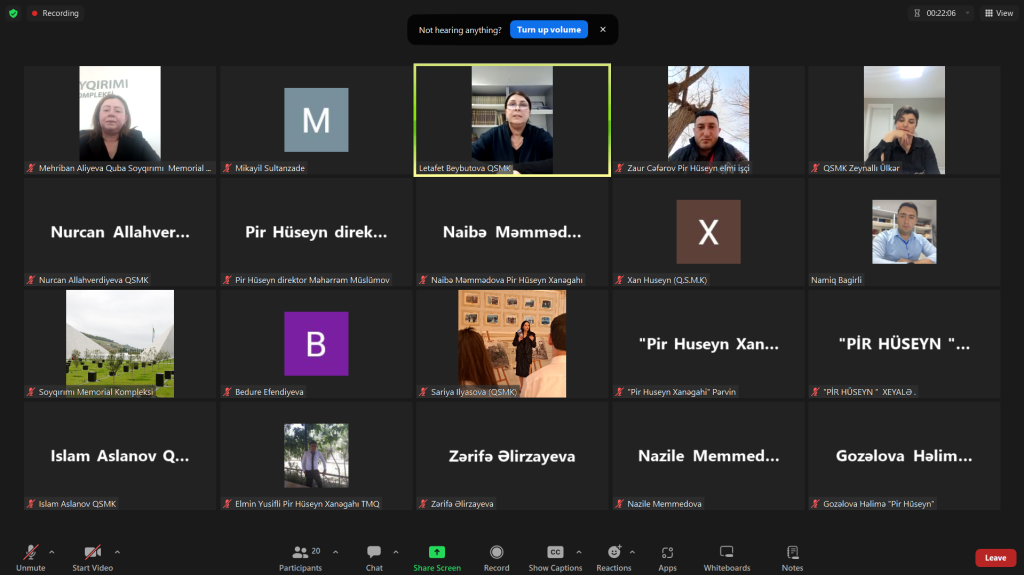
Task: Open the Participants panel
Action: [x=300, y=558]
